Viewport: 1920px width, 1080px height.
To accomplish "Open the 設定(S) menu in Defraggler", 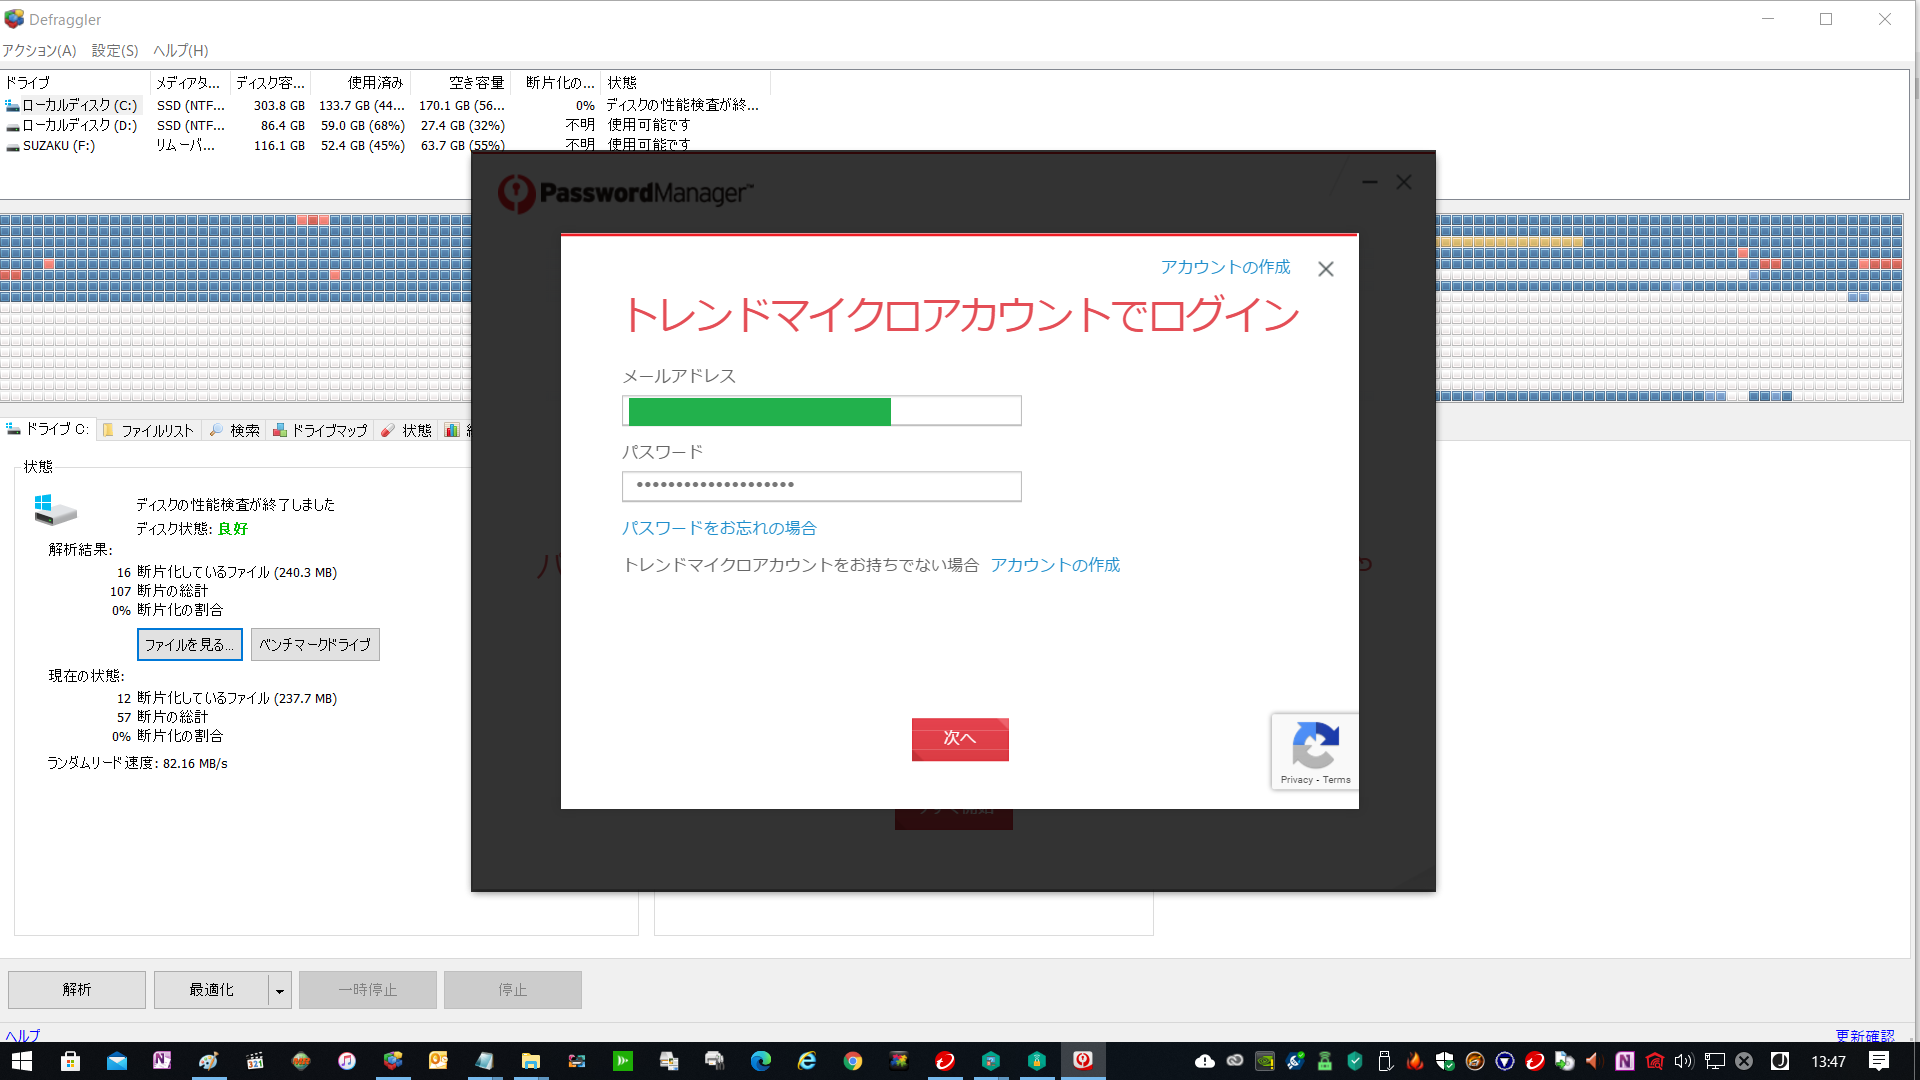I will (115, 51).
